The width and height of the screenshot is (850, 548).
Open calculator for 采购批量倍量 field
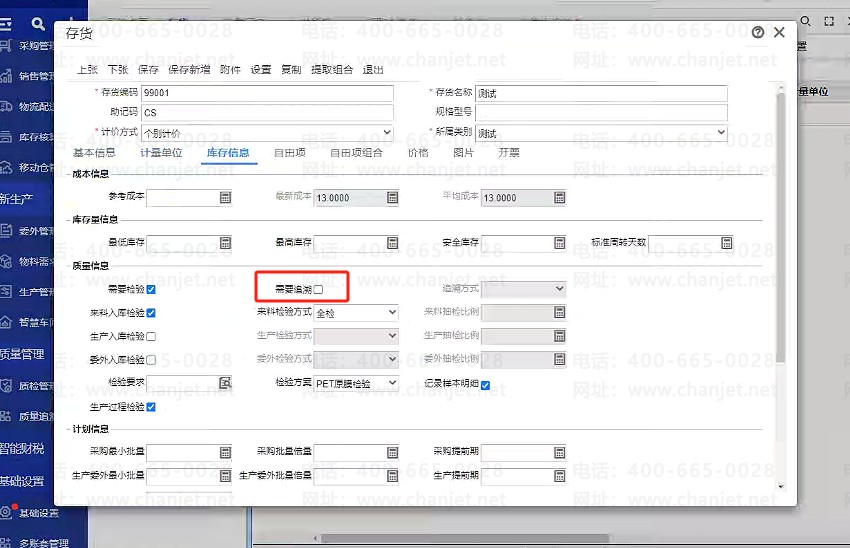393,452
